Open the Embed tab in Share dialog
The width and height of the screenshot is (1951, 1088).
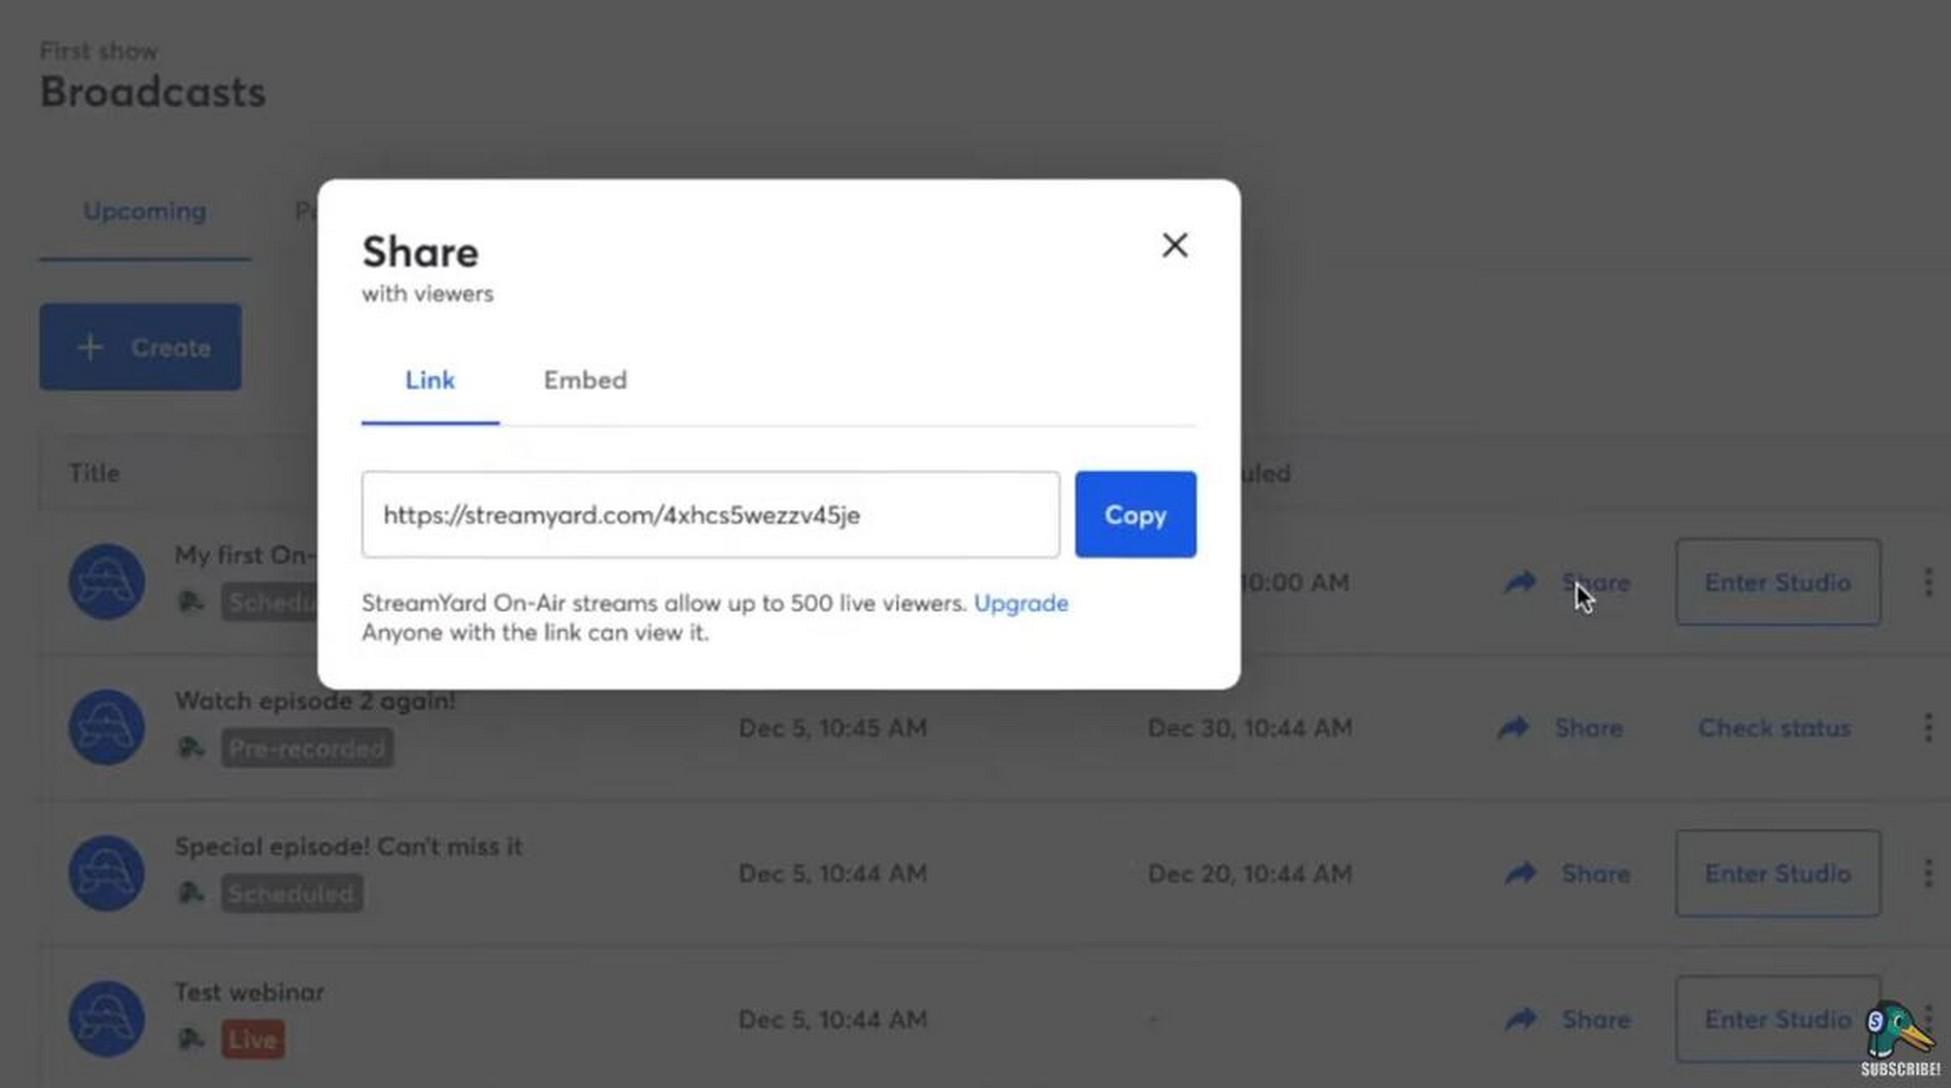tap(585, 381)
